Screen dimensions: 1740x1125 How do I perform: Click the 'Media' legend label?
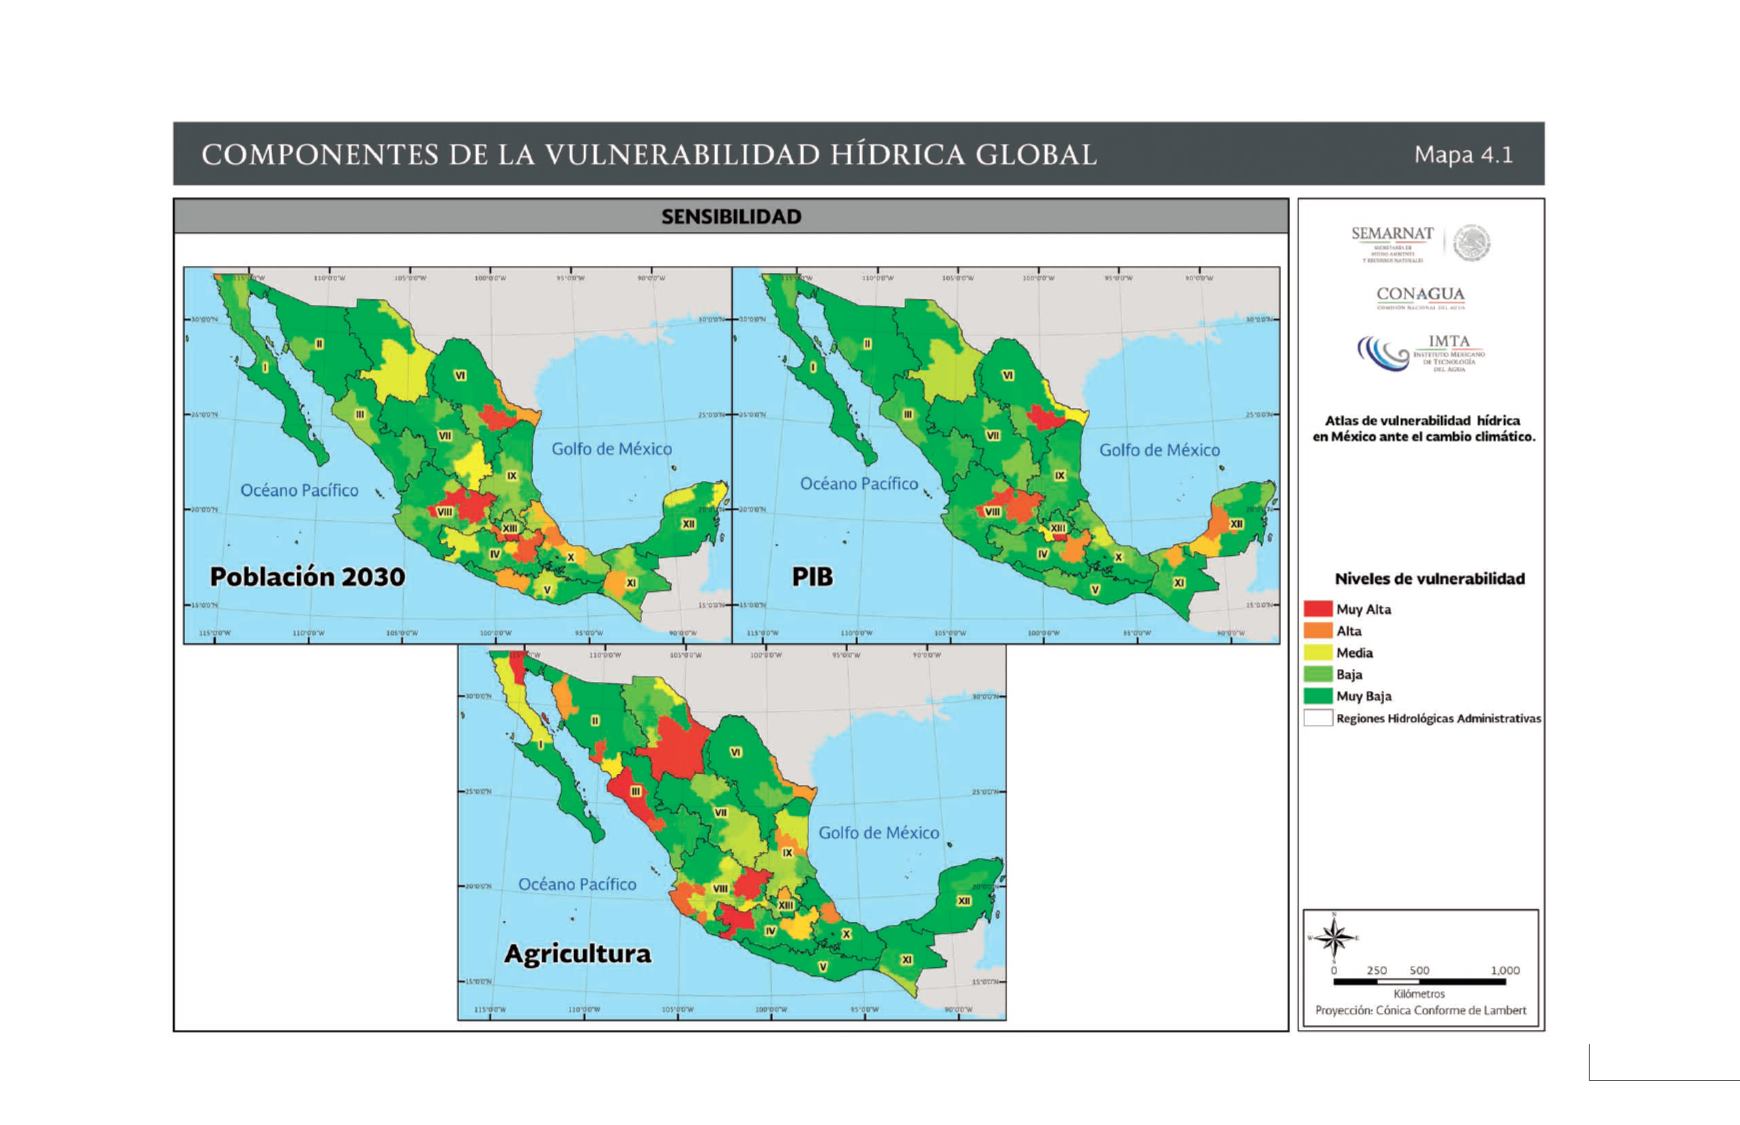[1354, 653]
